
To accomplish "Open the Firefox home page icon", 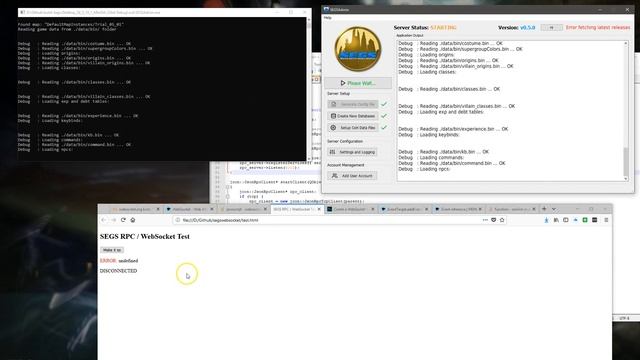I will [x=133, y=220].
